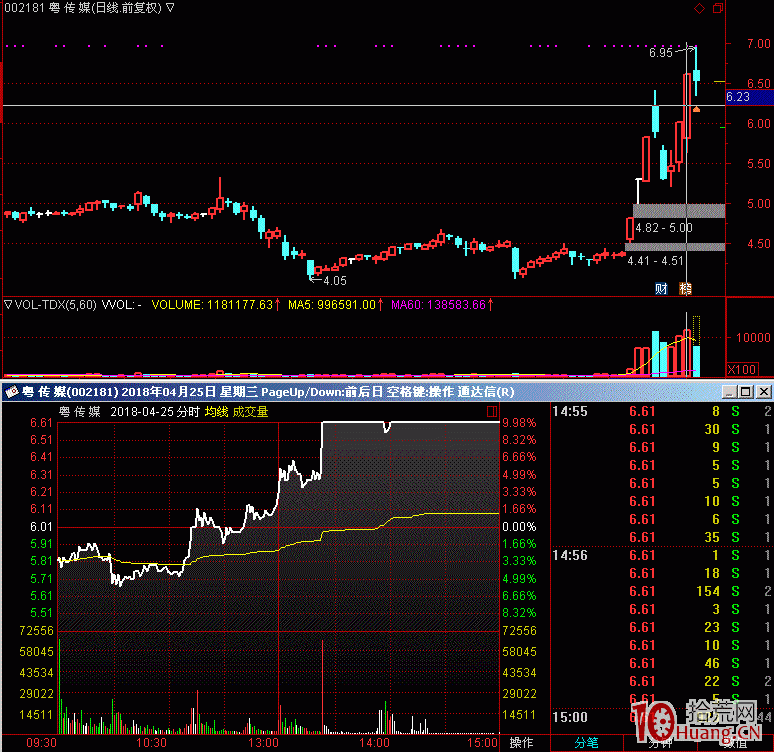Expand the VOL-TDX indicator menu triangle

8,305
